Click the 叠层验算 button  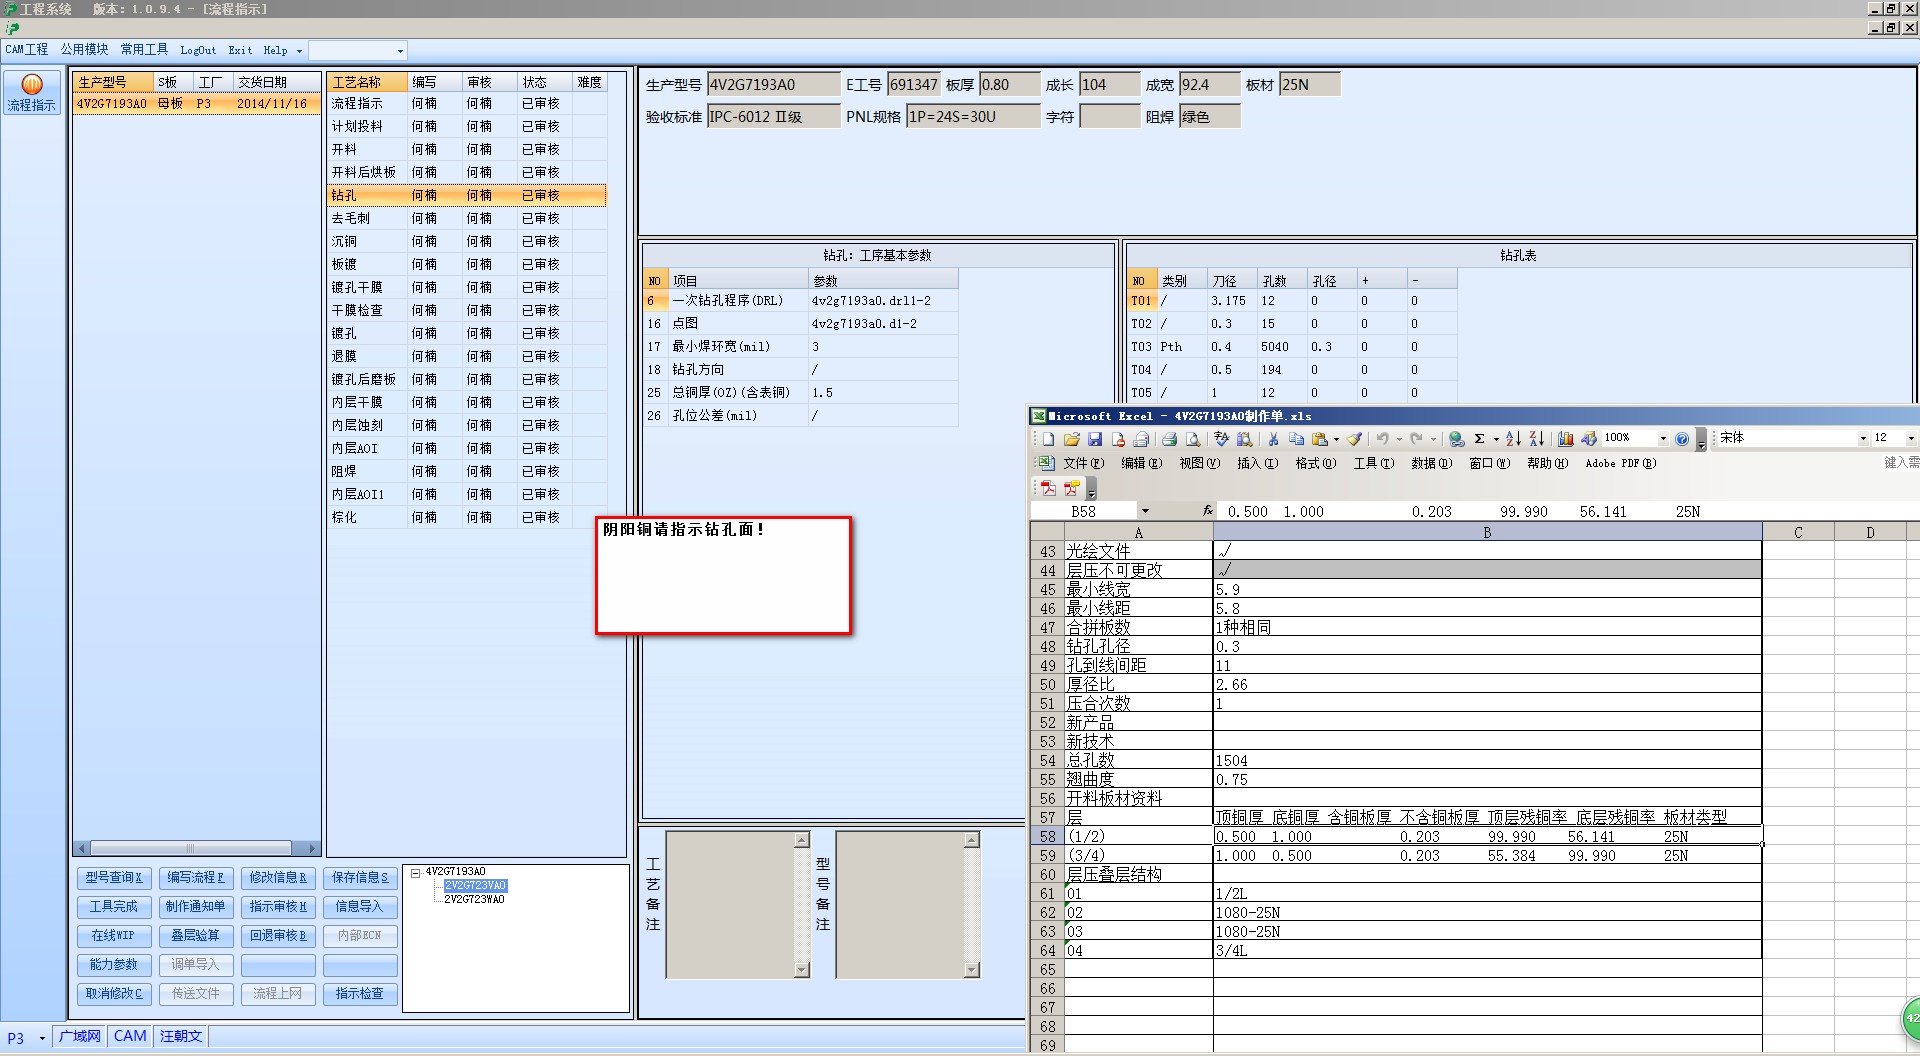click(196, 936)
